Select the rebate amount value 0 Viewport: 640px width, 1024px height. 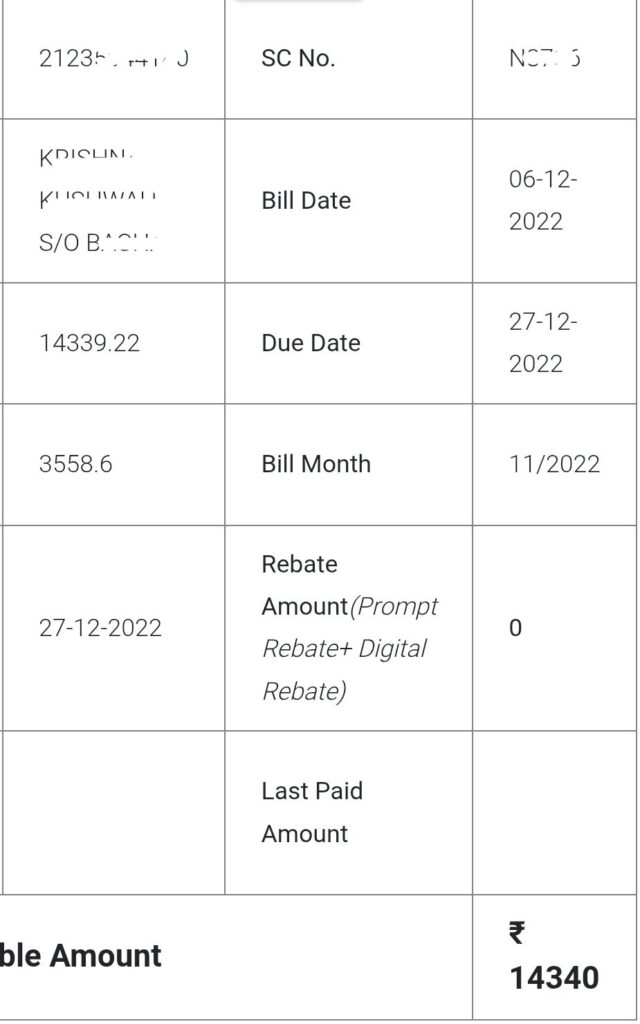[515, 628]
